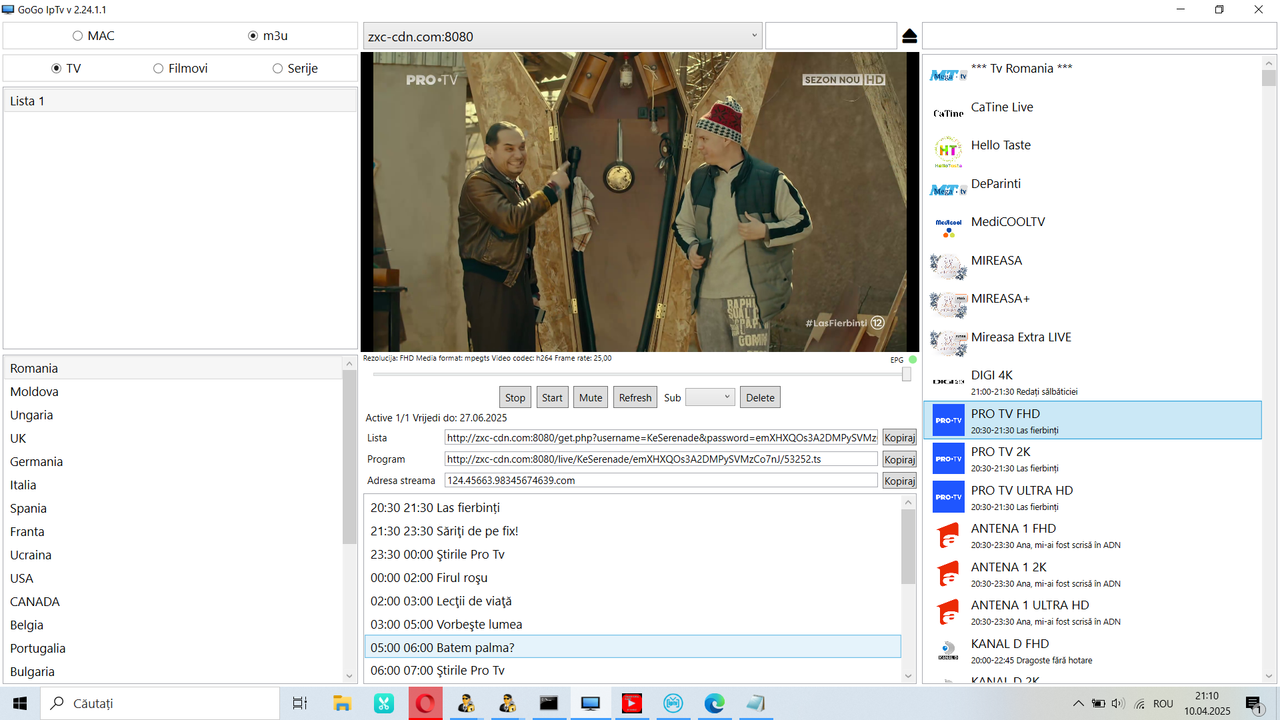The height and width of the screenshot is (720, 1280).
Task: Click the empty field beside the eject icon
Action: [831, 36]
